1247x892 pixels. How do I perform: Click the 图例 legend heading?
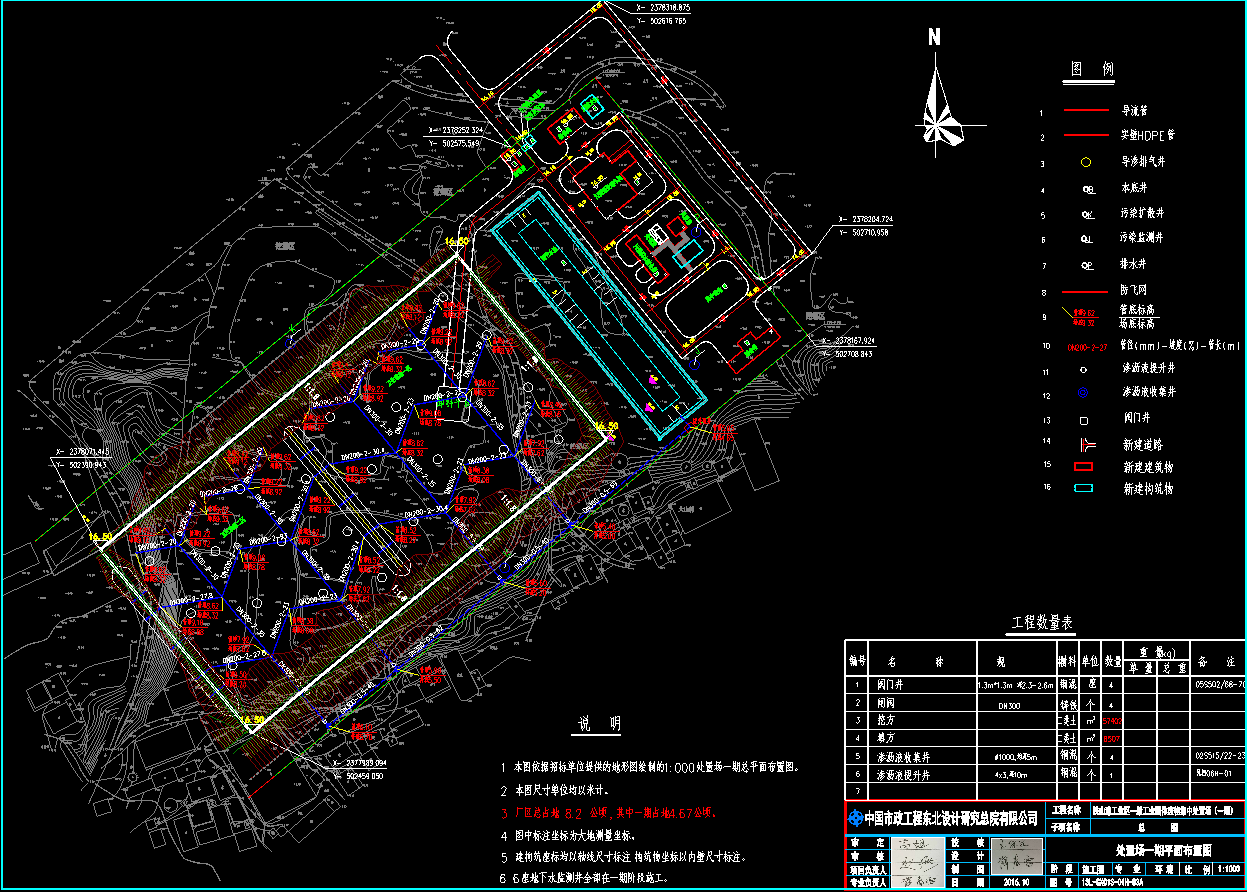tap(1092, 70)
